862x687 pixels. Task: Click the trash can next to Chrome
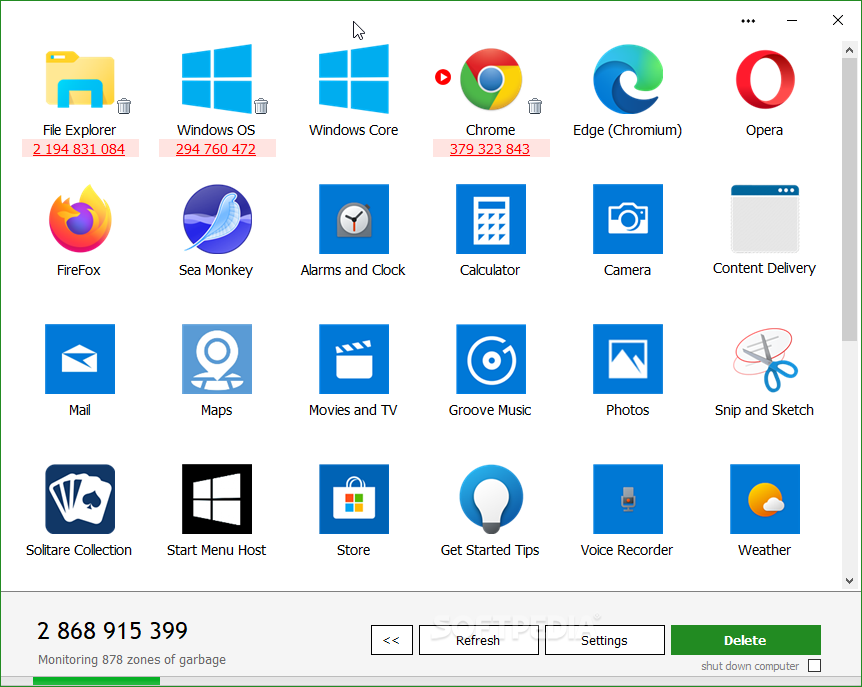[x=535, y=106]
